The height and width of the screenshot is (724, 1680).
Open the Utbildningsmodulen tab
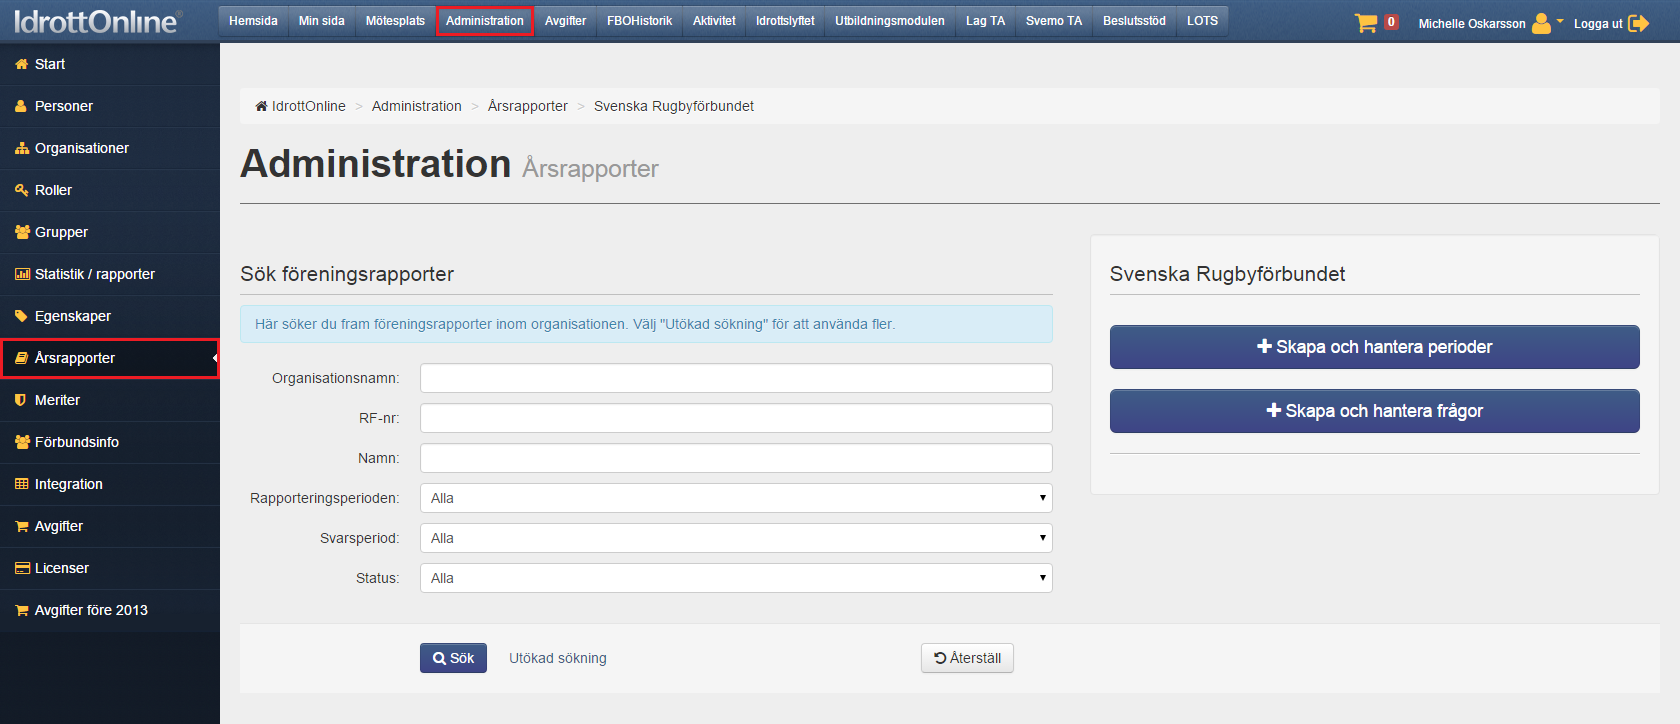coord(890,21)
